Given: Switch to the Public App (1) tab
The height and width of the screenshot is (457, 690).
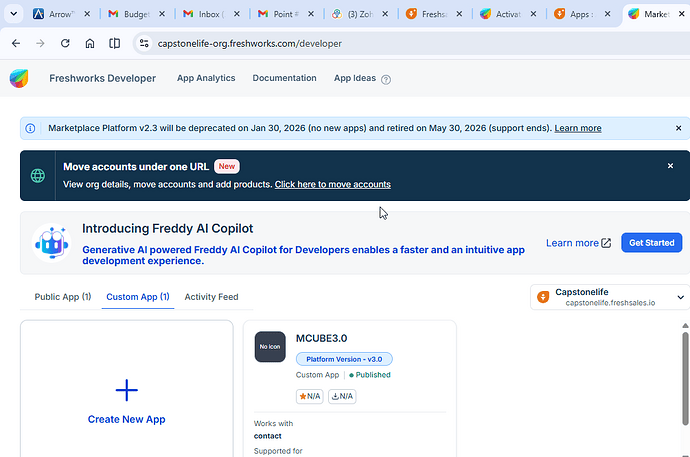Looking at the screenshot, I should (63, 297).
